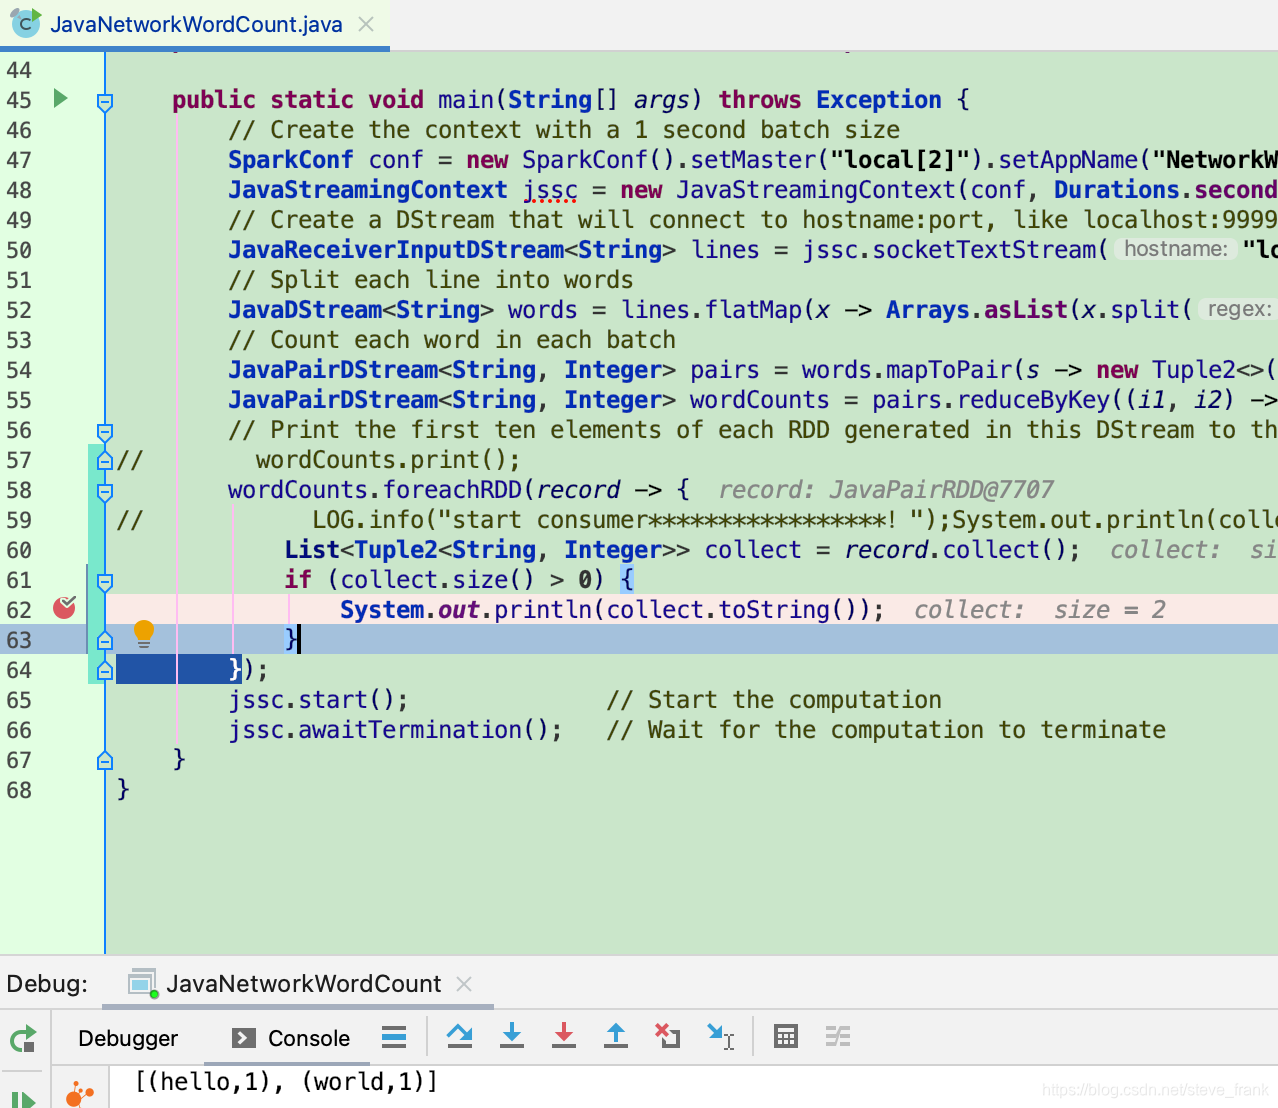Click 'jssc.socketTextStream' on line 50
The image size is (1278, 1108).
(x=949, y=250)
